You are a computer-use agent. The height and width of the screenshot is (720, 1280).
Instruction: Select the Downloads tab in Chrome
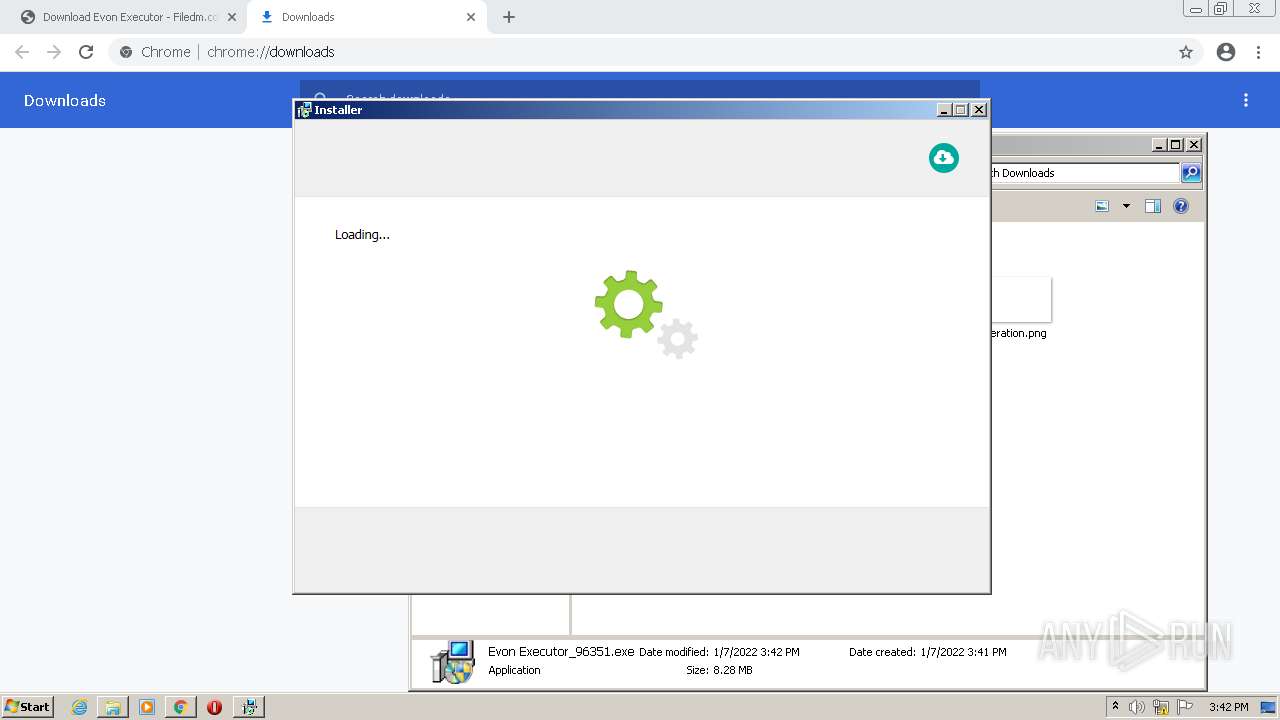[x=365, y=17]
